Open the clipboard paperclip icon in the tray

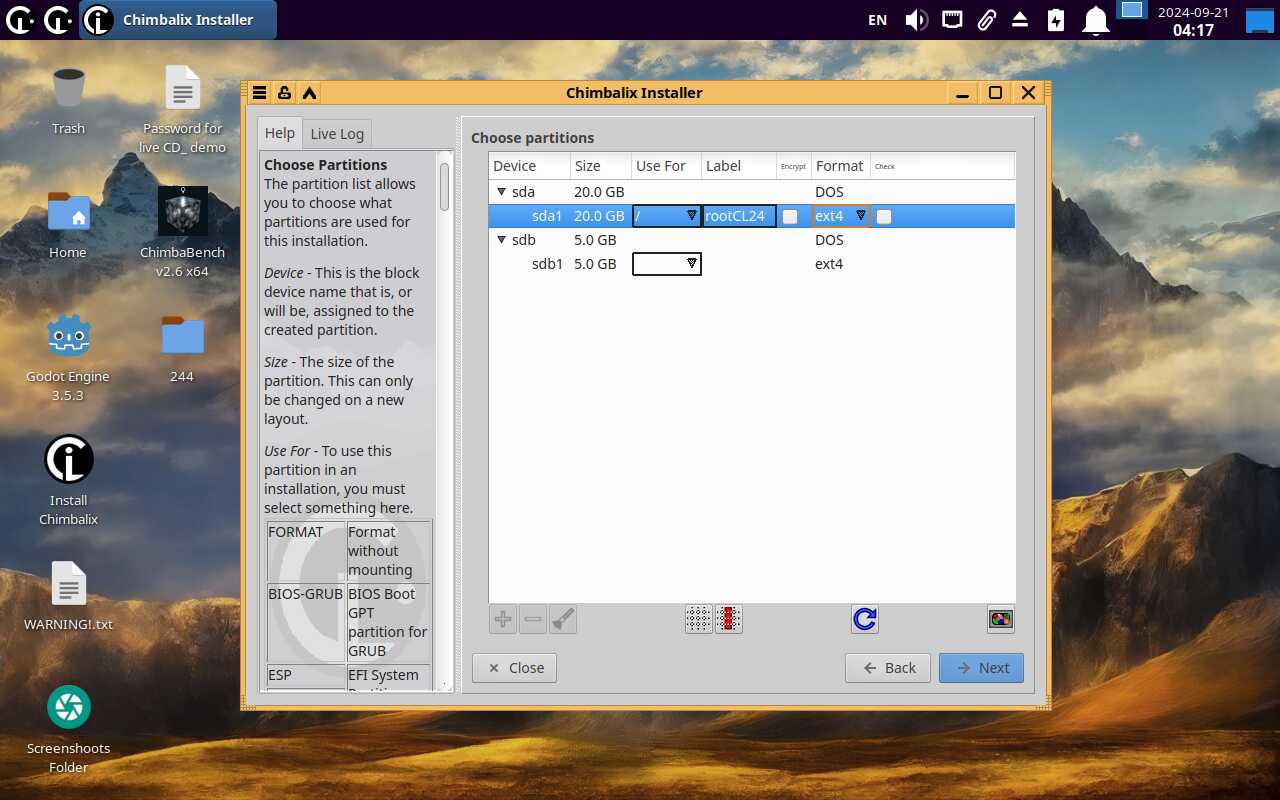point(986,20)
